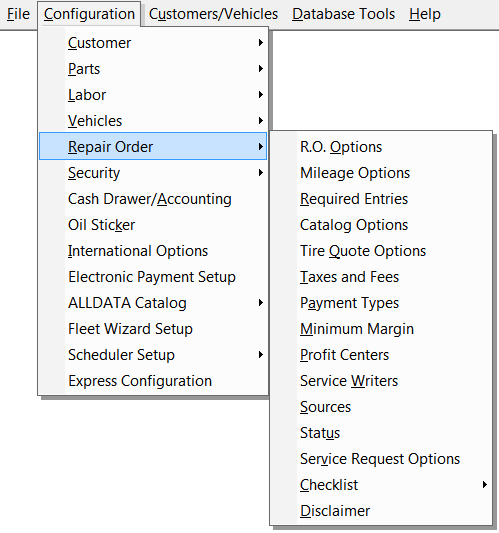Open the Customers/Vehicles menu
Viewport: 499px width, 533px height.
click(x=213, y=14)
